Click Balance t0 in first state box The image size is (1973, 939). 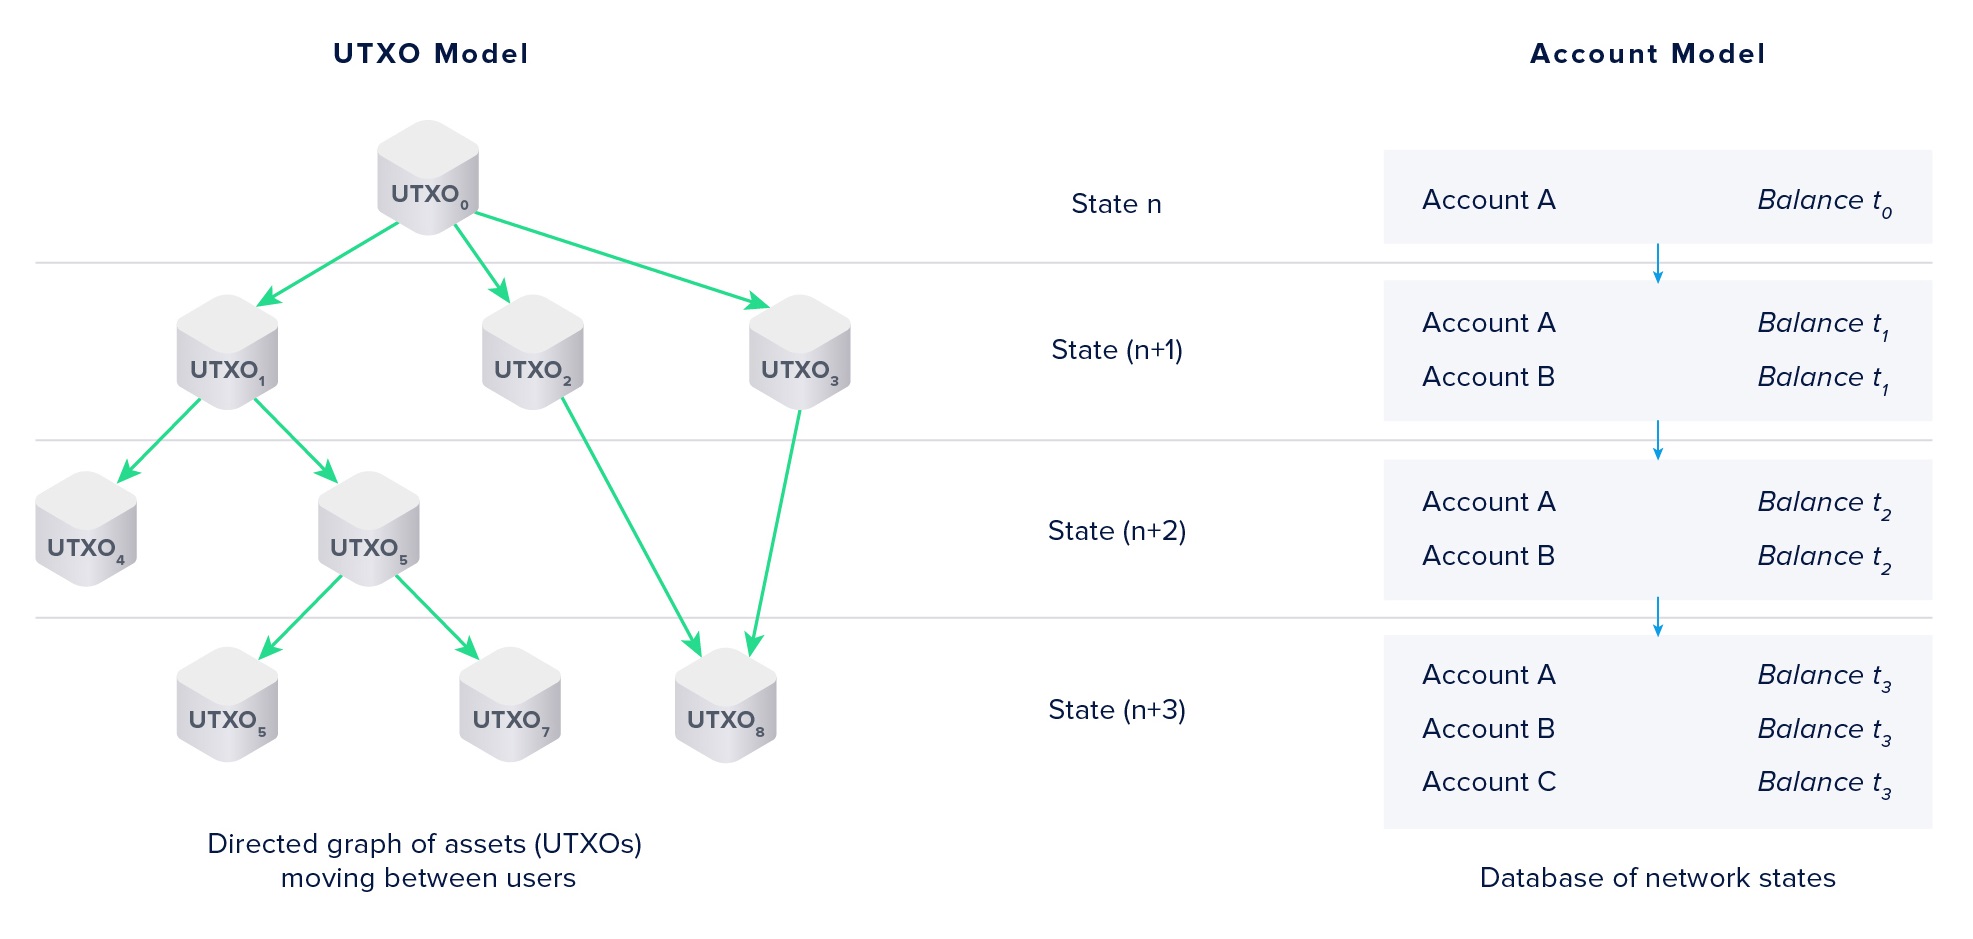1825,202
